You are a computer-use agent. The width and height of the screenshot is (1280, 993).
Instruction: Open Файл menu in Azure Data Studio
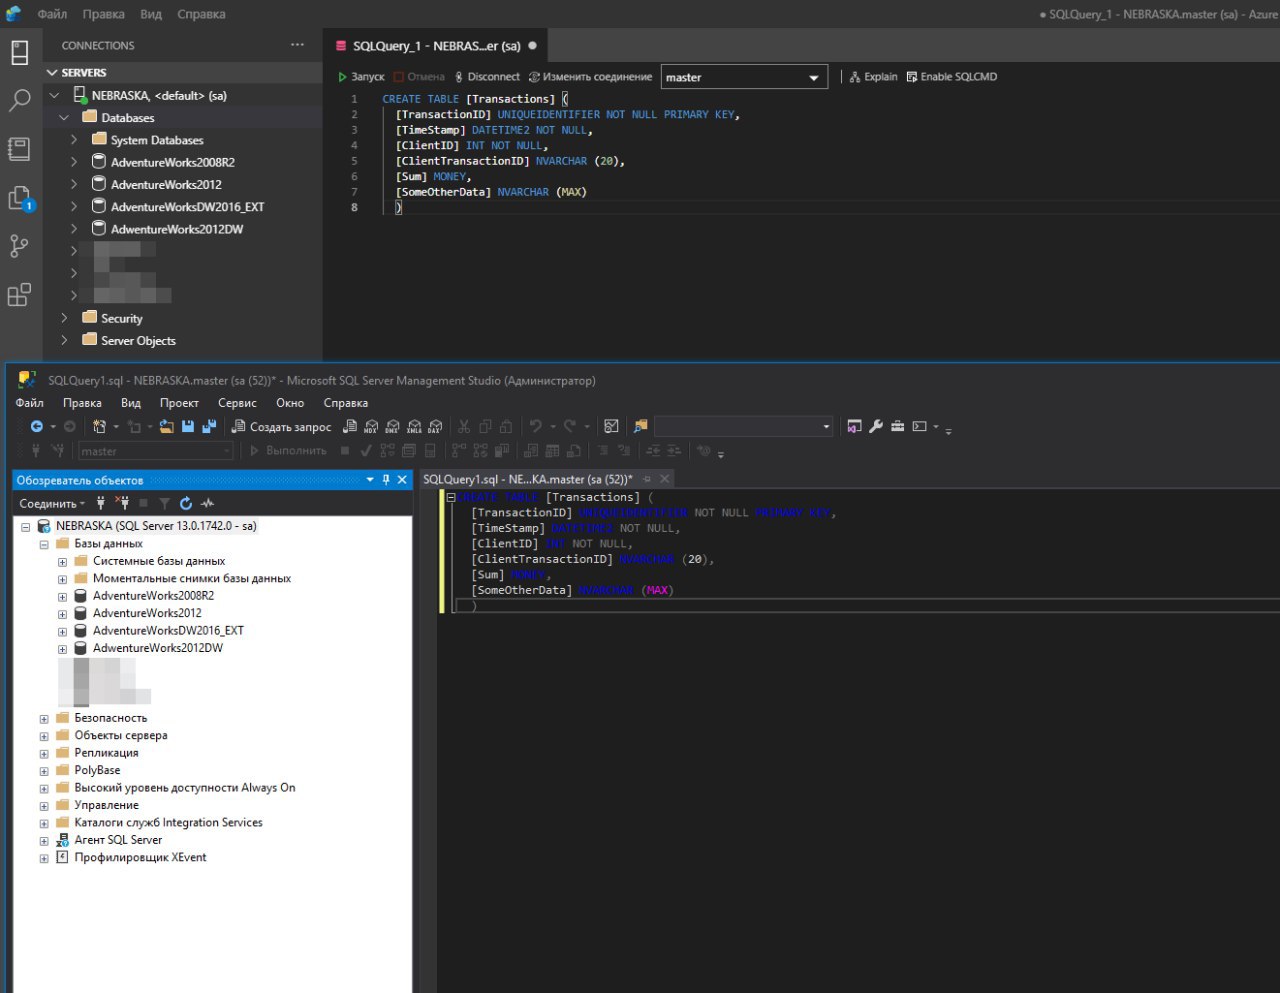52,14
